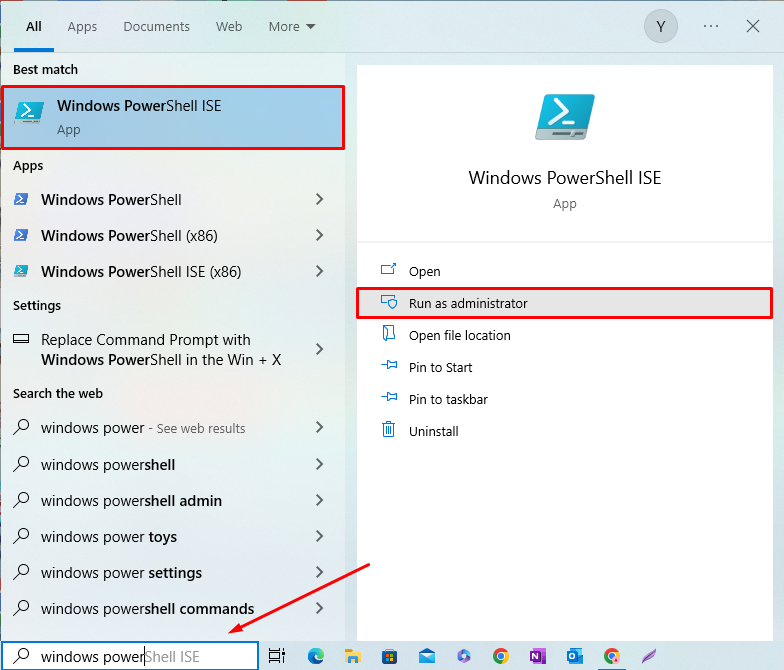Screen dimensions: 784x670
Task: Choose Pin to Start
Action: 565,368
